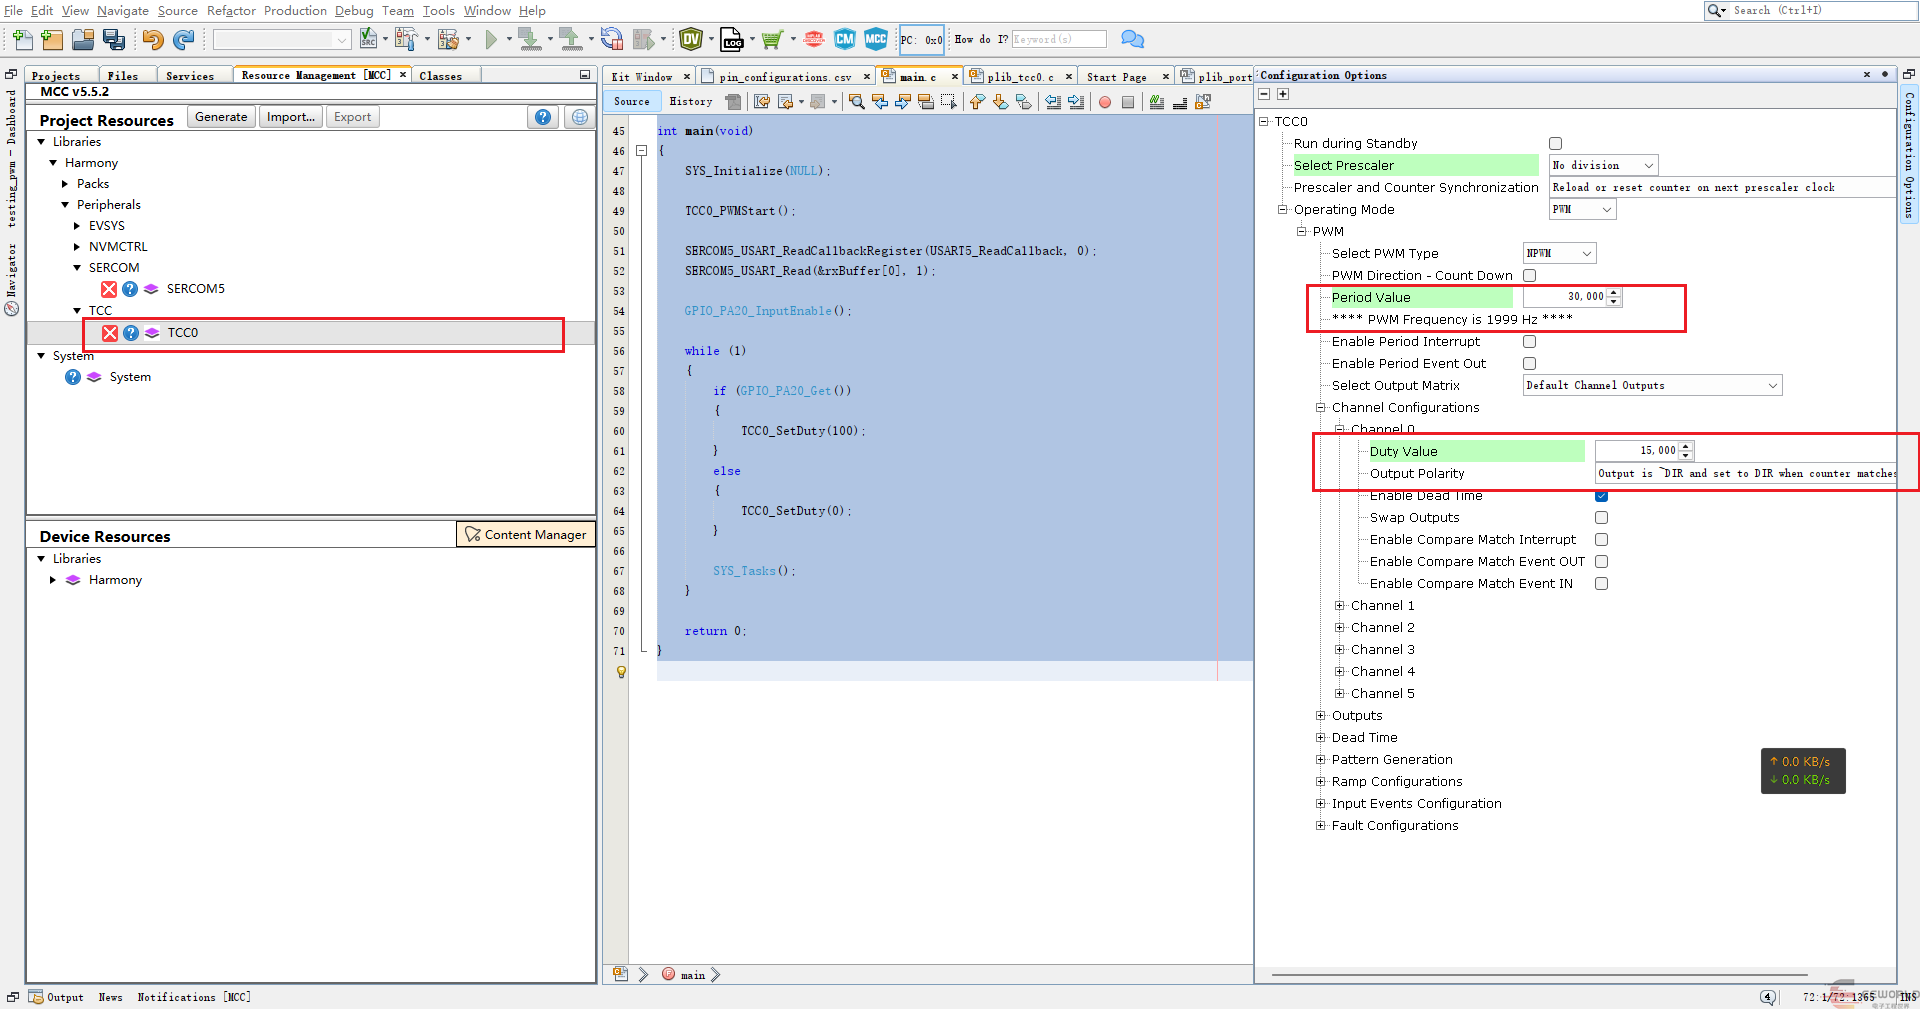Click the red remove icon beside TCC0

pos(110,333)
